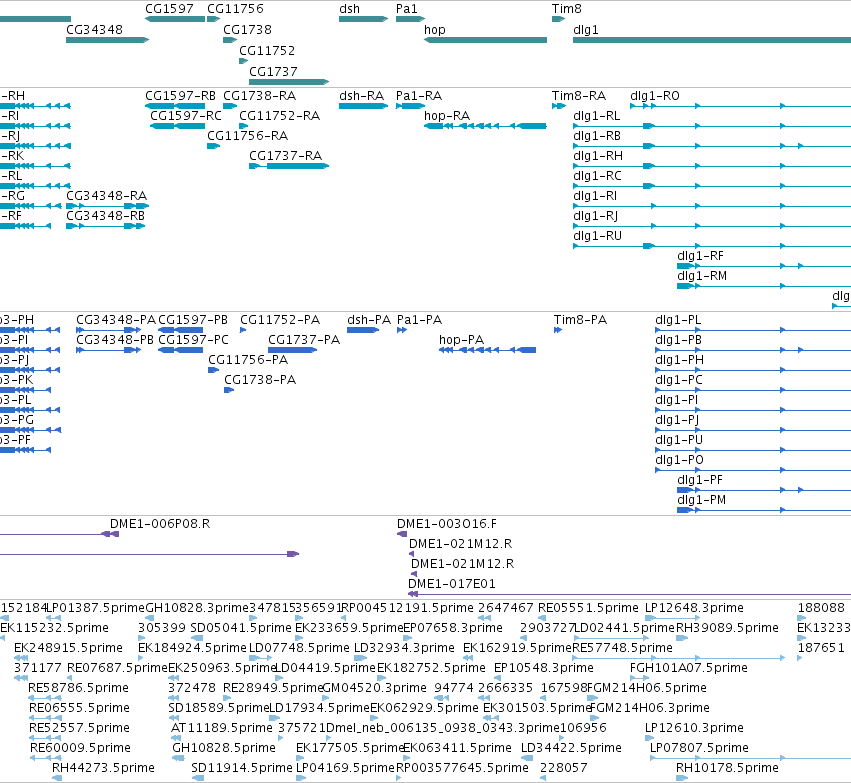
Task: Click the CG1738-RA transcript label
Action: tap(259, 96)
